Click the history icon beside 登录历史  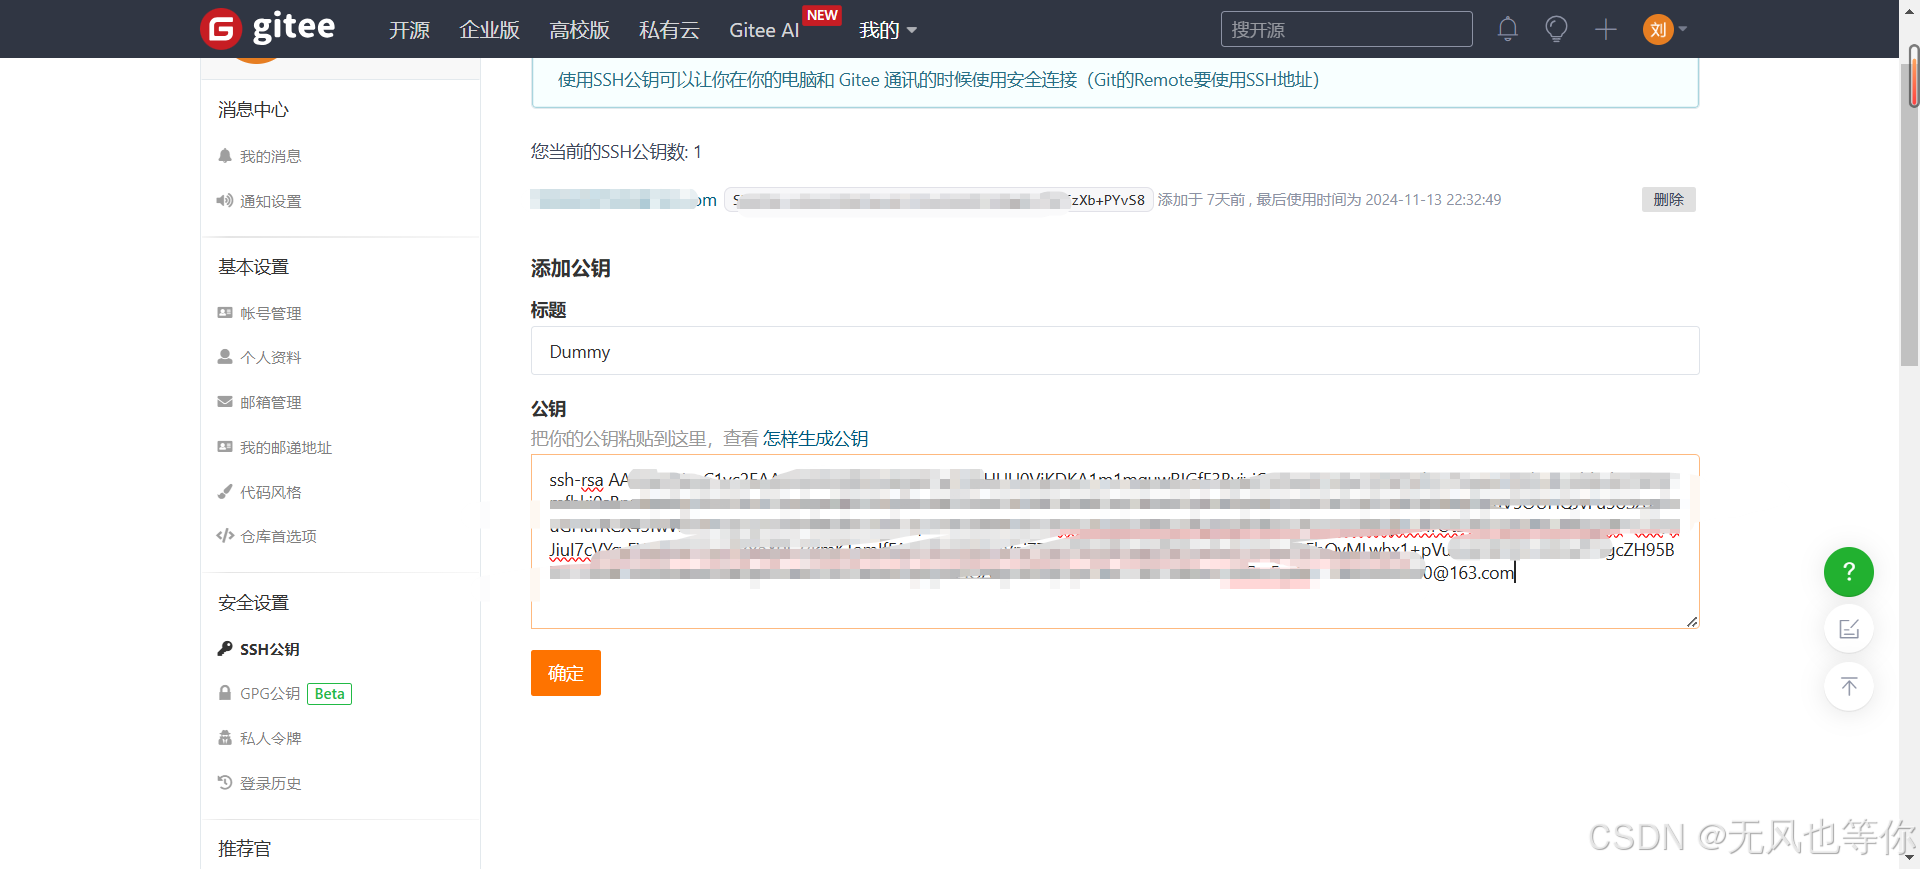[x=225, y=782]
